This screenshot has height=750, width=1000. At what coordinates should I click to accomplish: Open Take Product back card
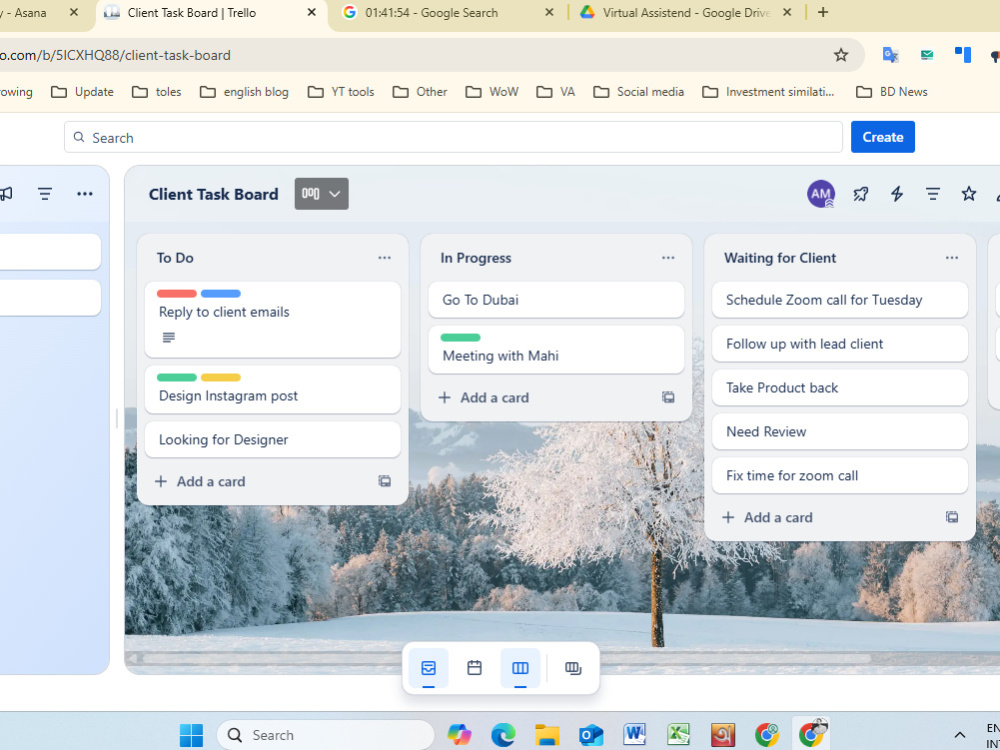(840, 388)
